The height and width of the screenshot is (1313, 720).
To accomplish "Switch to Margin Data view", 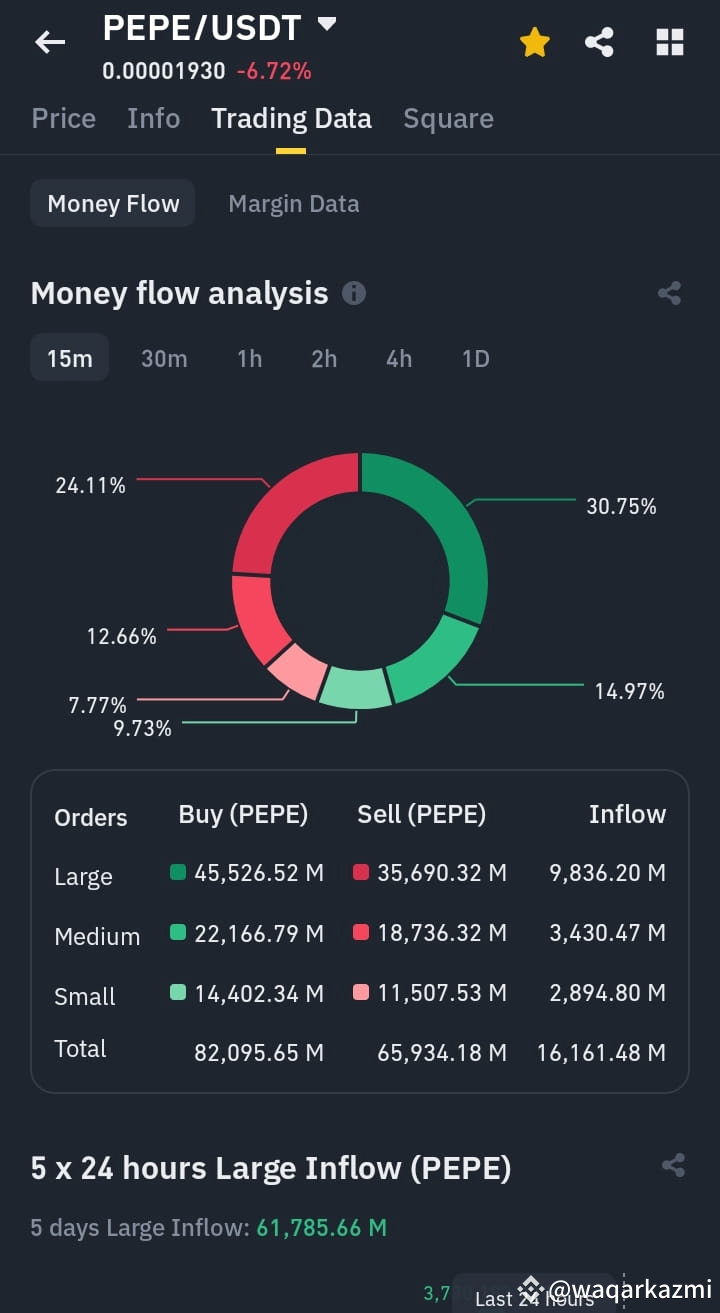I will click(293, 204).
